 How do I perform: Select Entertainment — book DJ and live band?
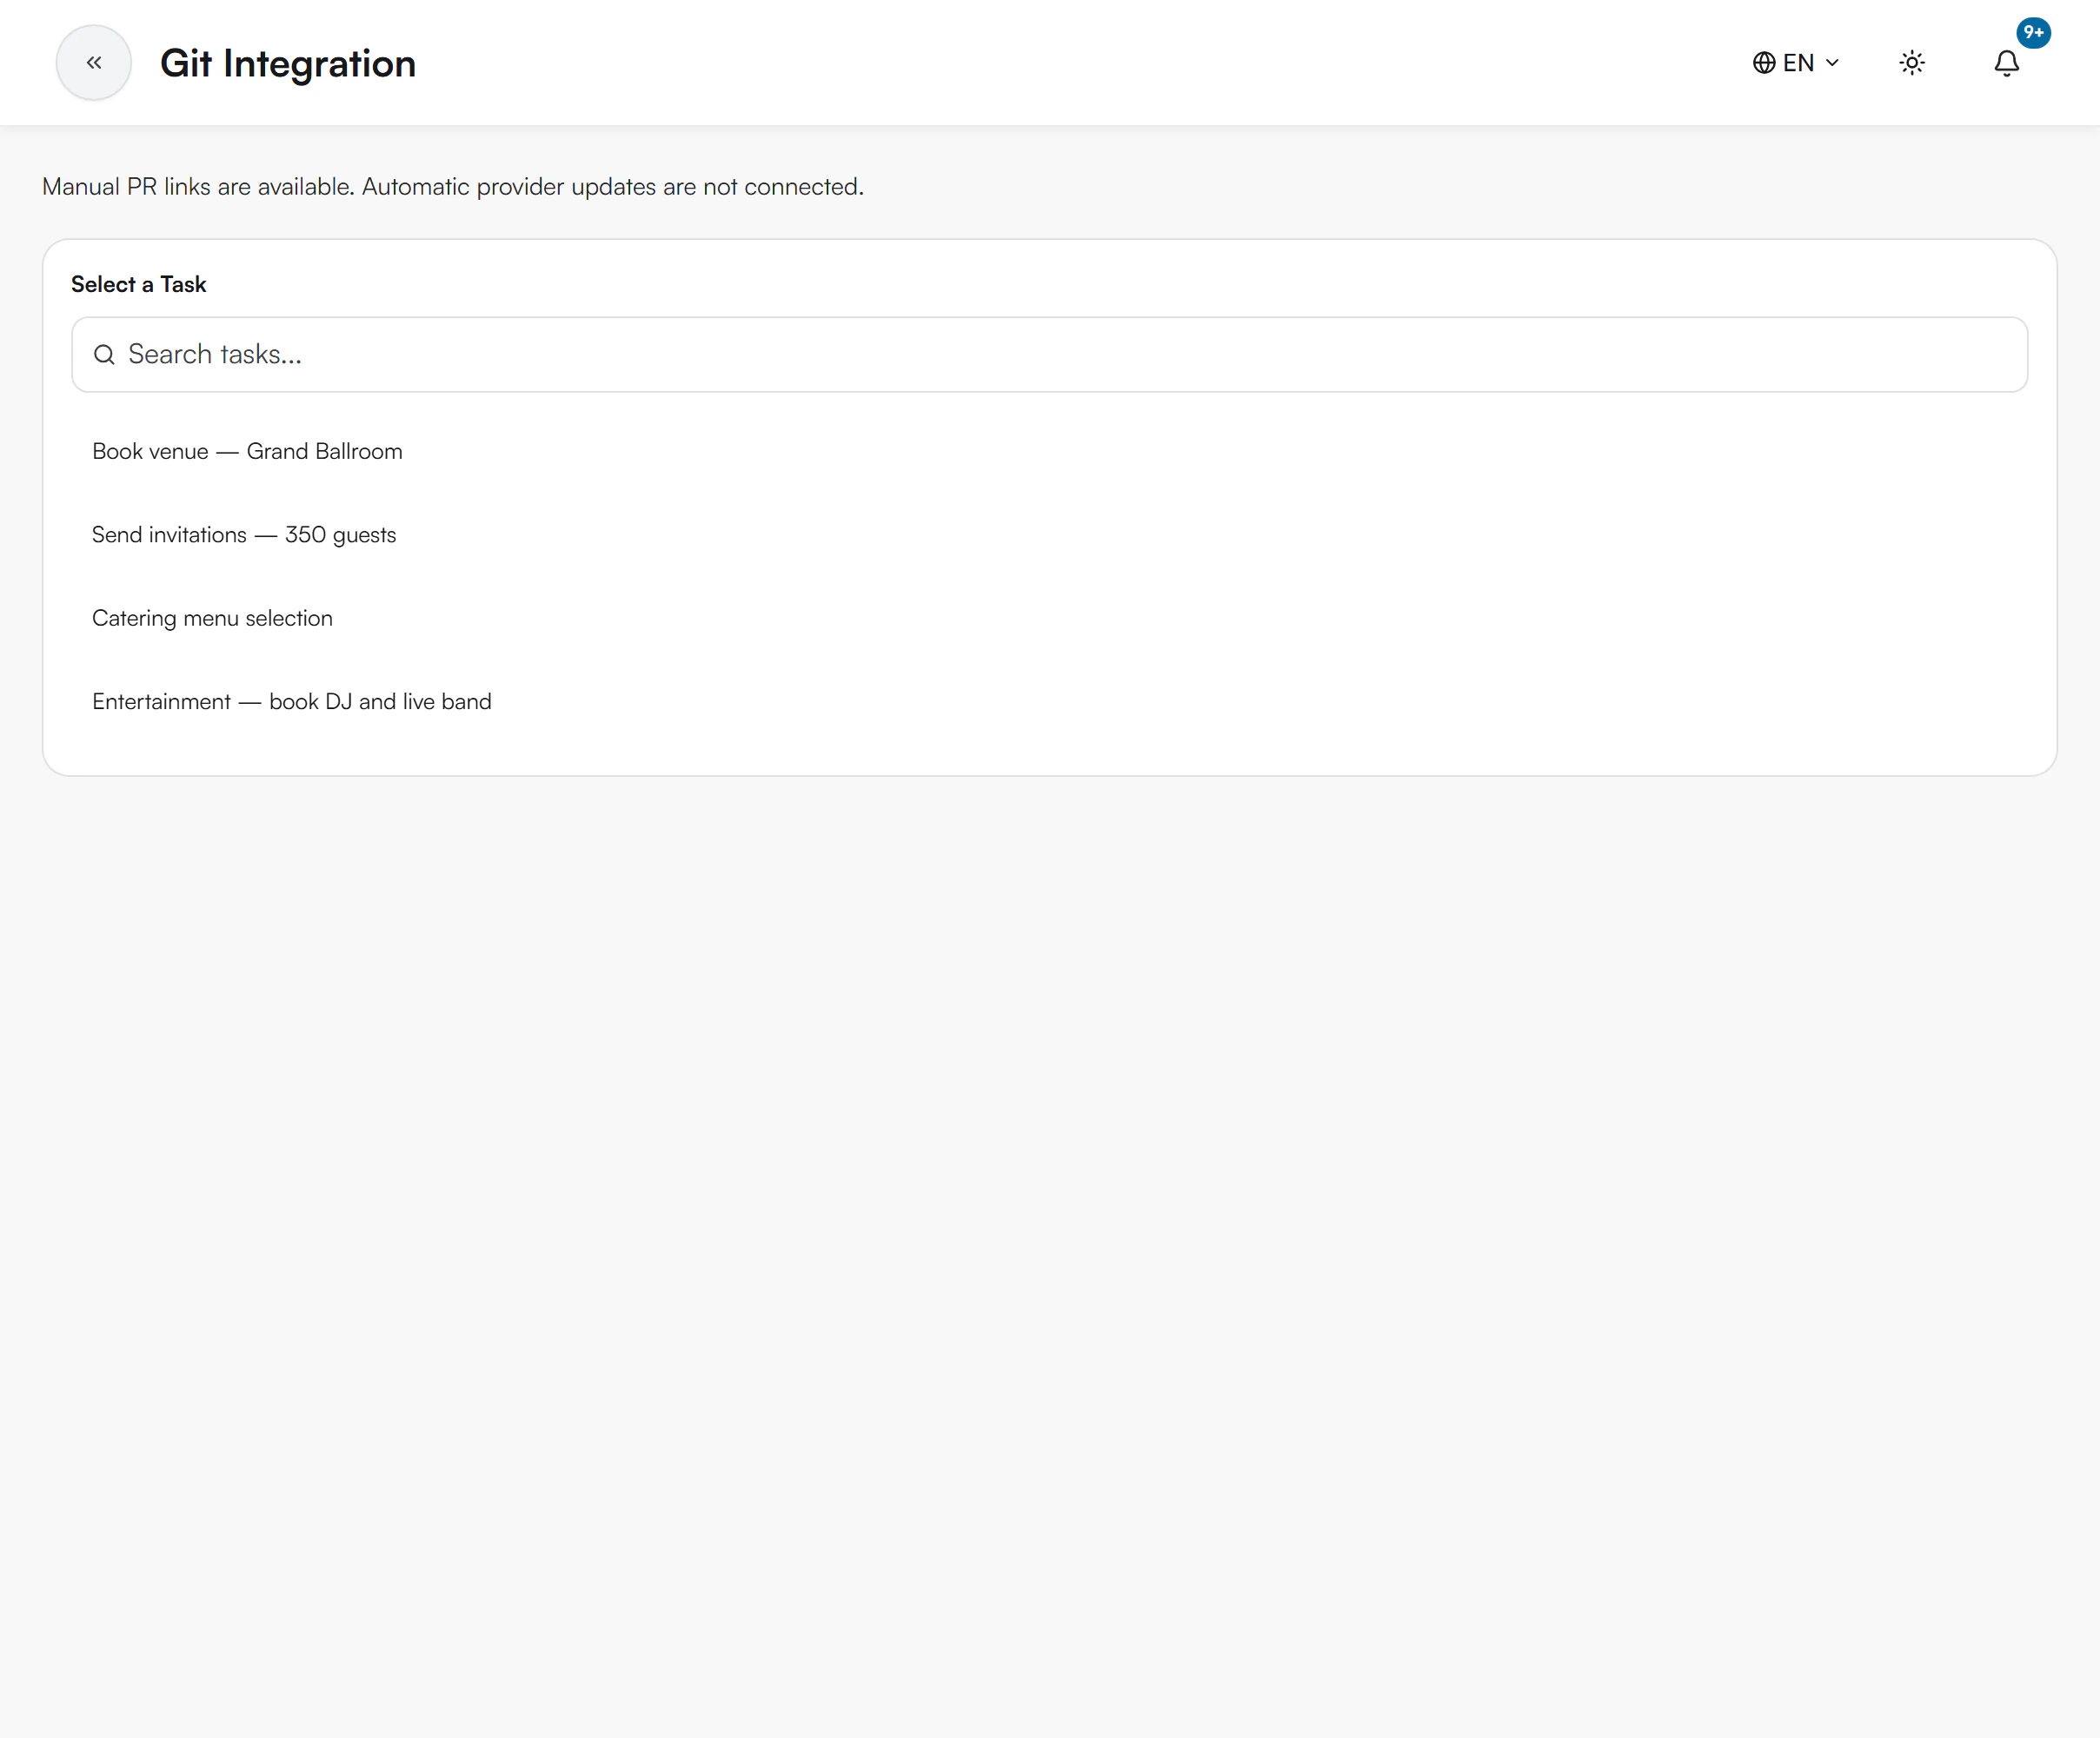point(1049,702)
